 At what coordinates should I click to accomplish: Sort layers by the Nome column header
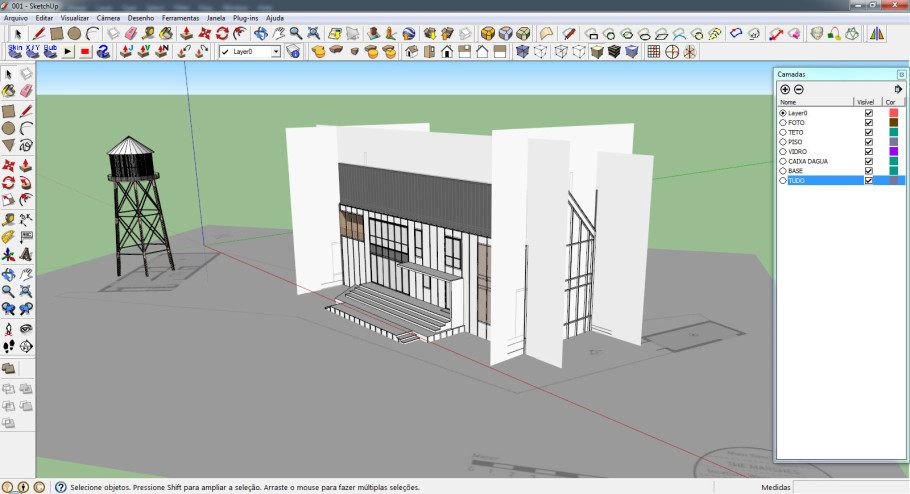point(815,102)
